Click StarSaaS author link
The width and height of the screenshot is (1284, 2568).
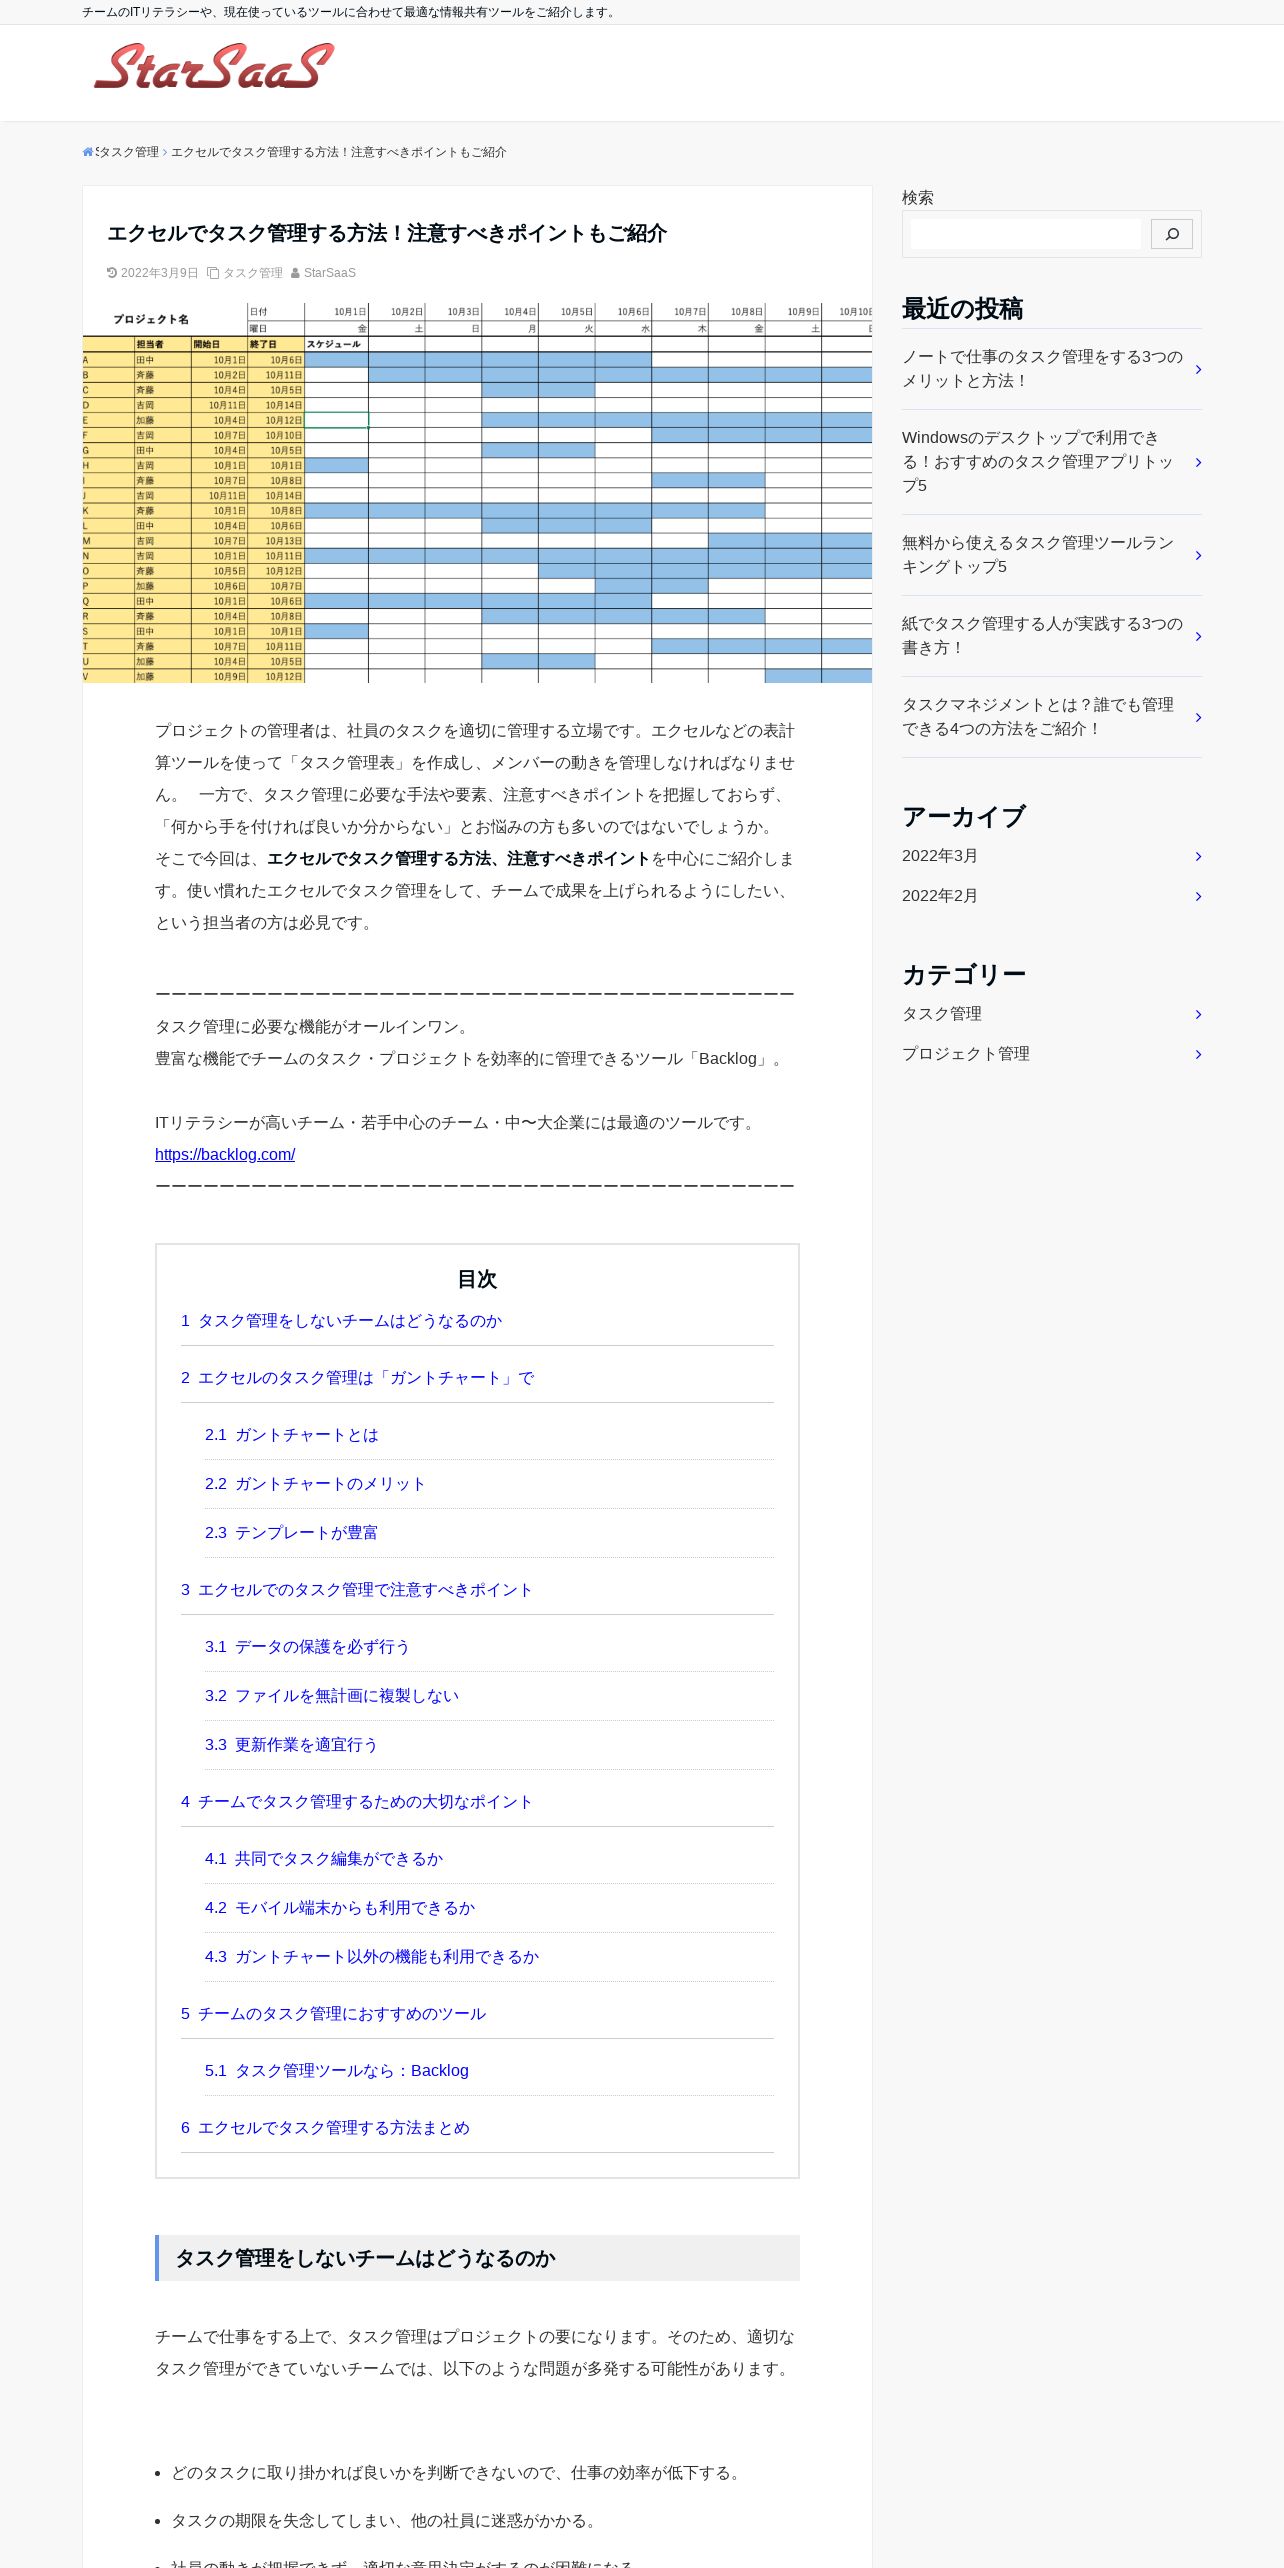pyautogui.click(x=329, y=273)
